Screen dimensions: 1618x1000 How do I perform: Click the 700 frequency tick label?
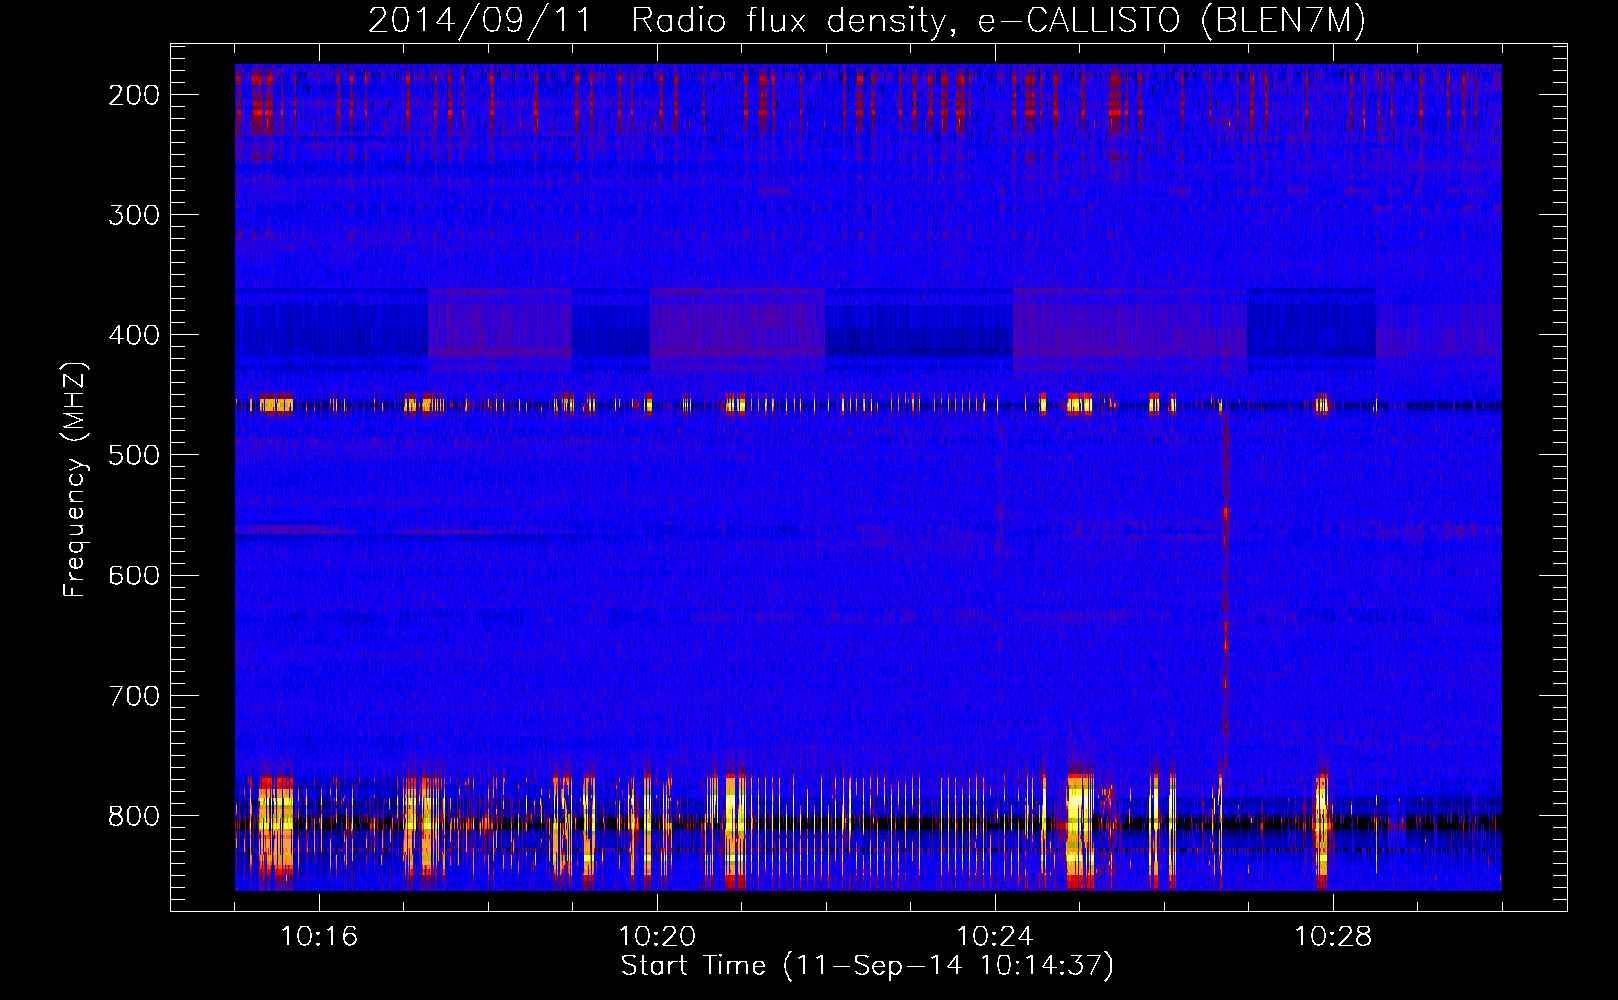134,695
